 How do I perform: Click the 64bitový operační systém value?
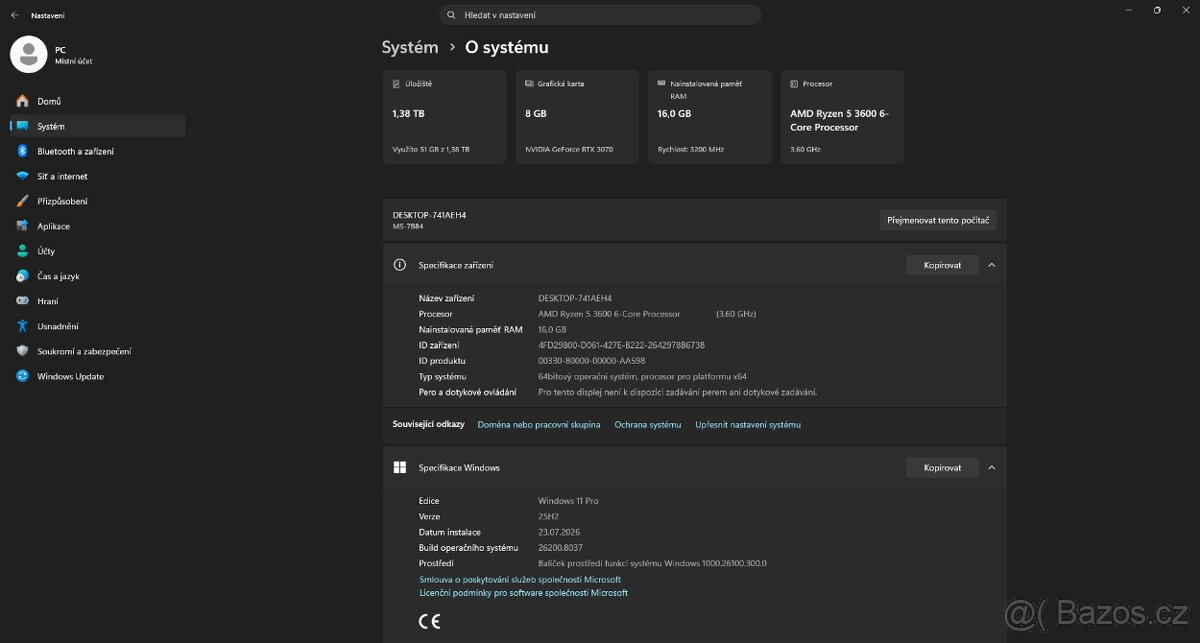(x=642, y=376)
